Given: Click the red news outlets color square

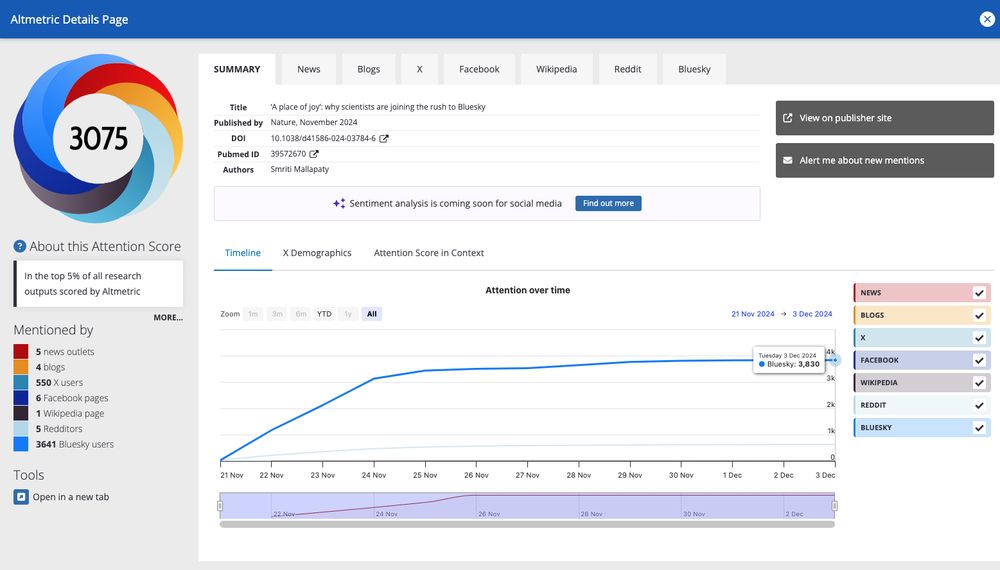Looking at the screenshot, I should (x=21, y=351).
